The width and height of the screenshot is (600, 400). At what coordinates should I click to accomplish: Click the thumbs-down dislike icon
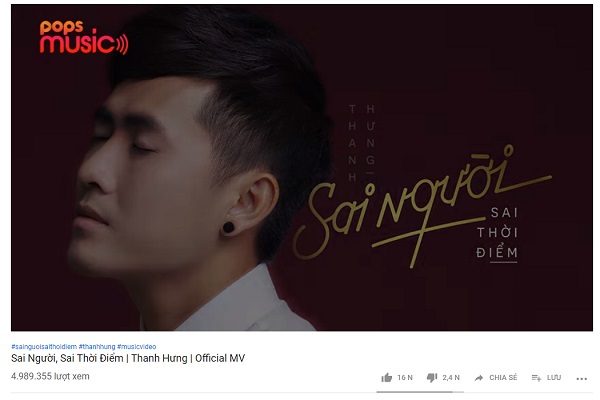click(x=432, y=377)
